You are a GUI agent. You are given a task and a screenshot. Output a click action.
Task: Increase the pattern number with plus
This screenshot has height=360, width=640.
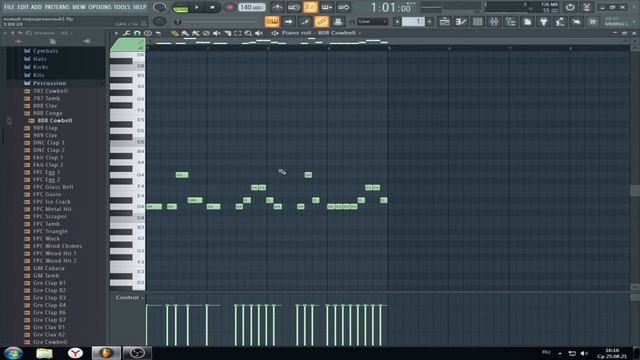click(429, 21)
